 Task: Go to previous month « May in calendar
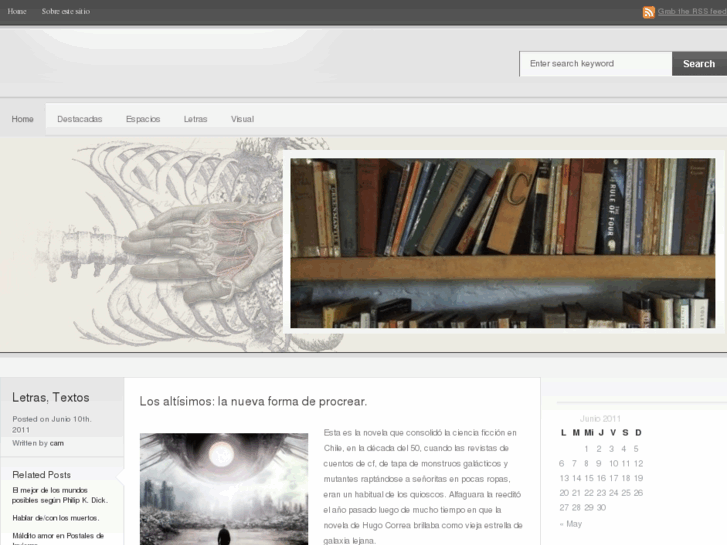tap(570, 524)
